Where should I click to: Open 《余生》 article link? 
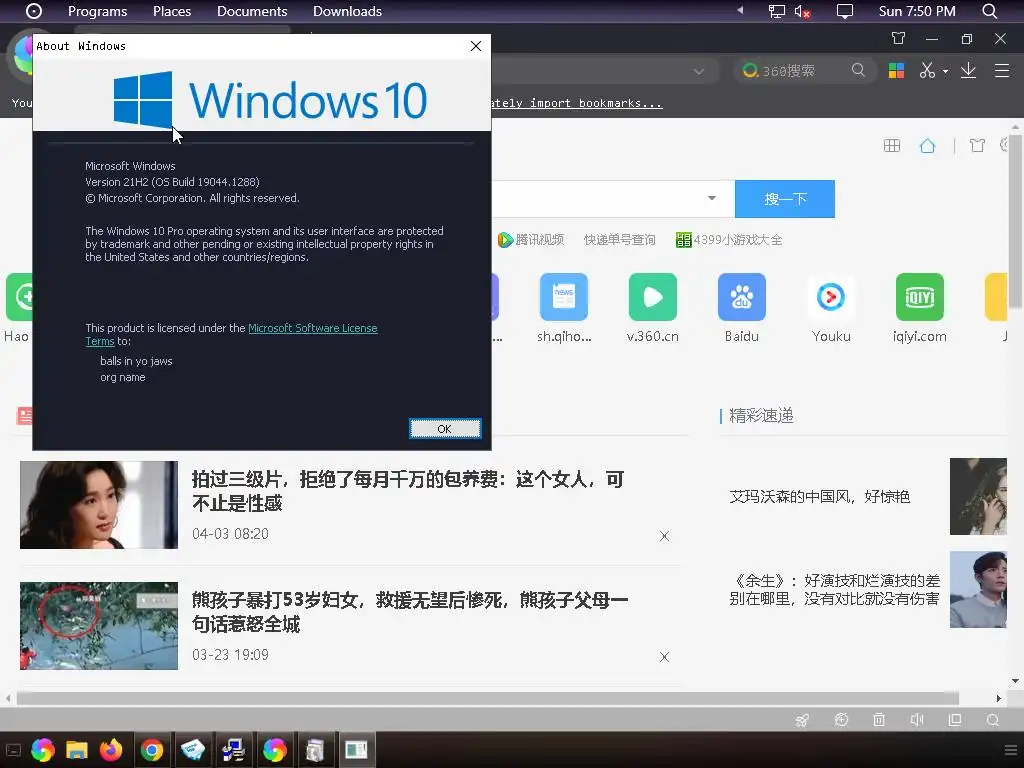(835, 590)
